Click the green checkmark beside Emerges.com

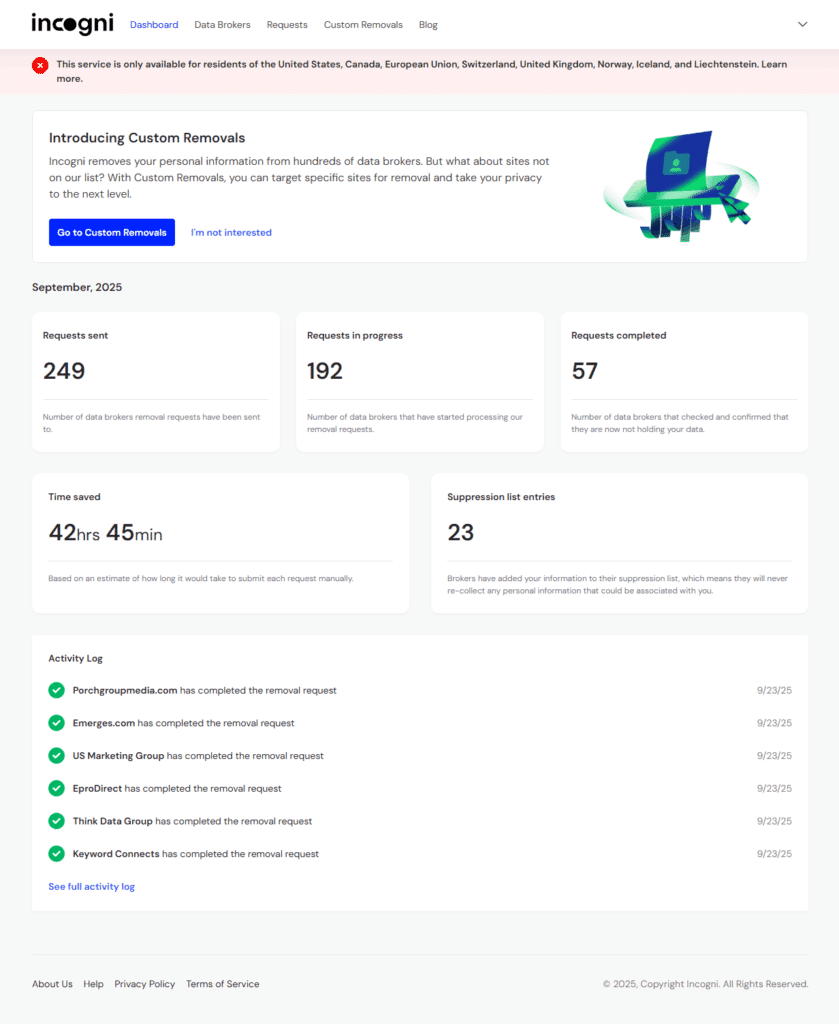(x=56, y=723)
